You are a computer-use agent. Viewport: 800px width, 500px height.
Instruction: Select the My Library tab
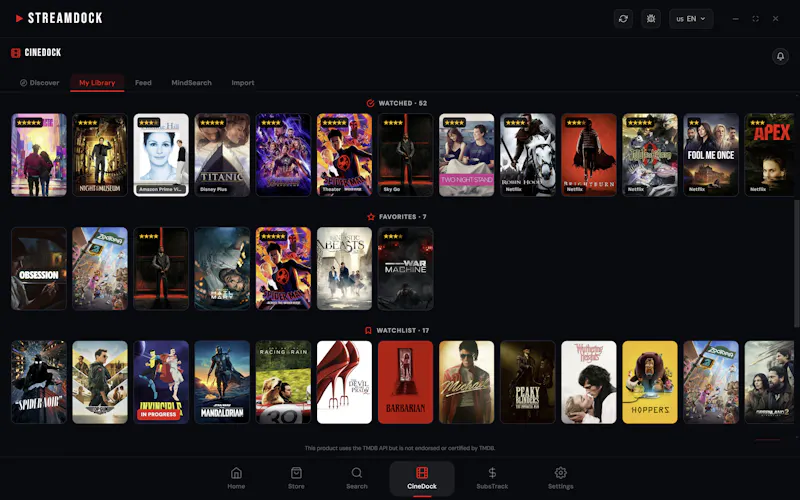click(x=97, y=83)
